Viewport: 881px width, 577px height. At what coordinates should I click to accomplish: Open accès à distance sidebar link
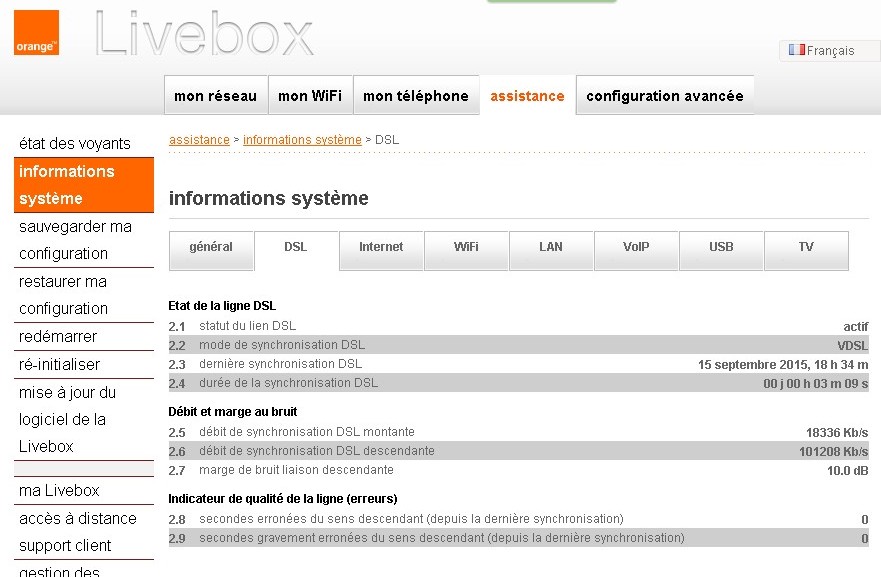coord(78,518)
